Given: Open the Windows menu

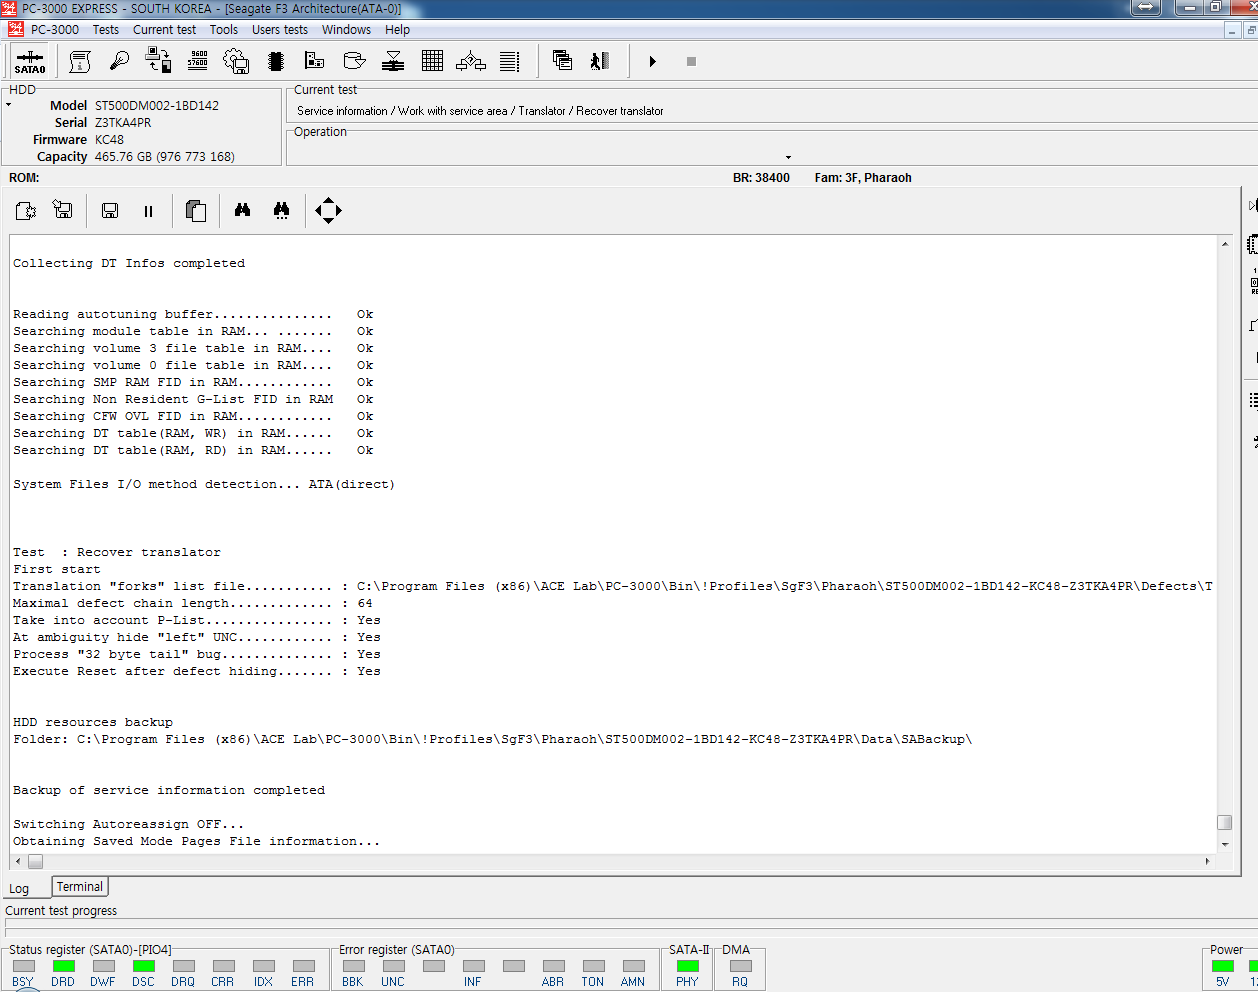Looking at the screenshot, I should pyautogui.click(x=346, y=30).
